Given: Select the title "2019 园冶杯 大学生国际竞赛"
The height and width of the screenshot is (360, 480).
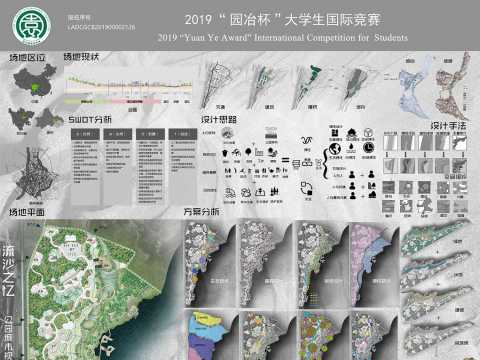Looking at the screenshot, I should [282, 20].
